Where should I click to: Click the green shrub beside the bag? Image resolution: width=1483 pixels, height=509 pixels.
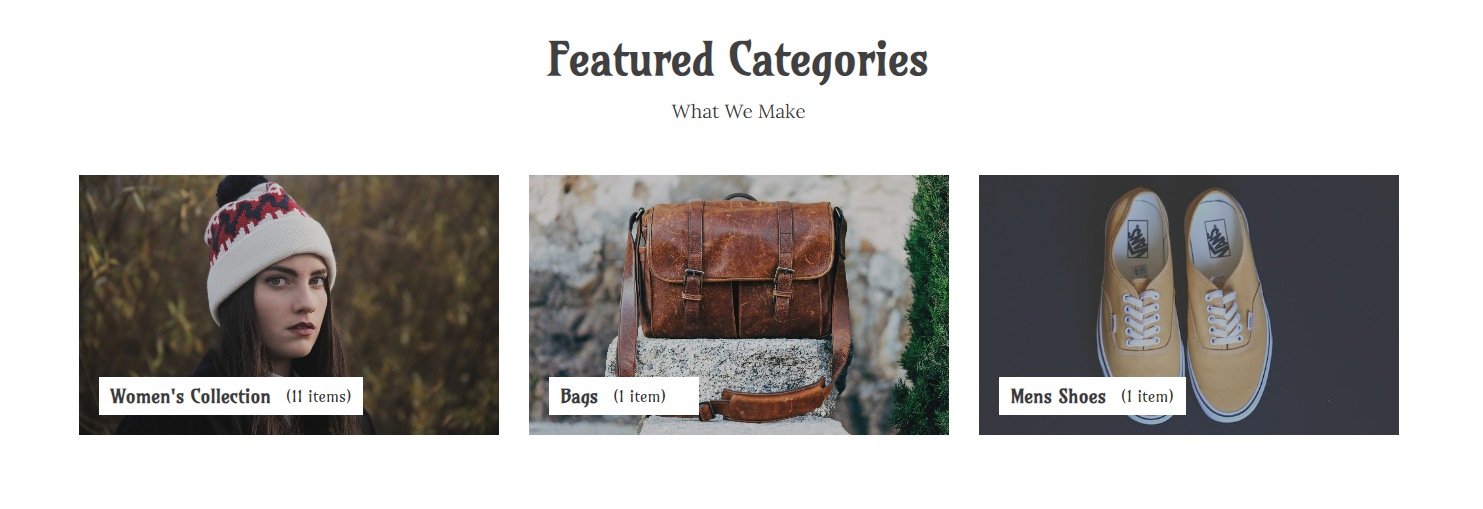922,305
